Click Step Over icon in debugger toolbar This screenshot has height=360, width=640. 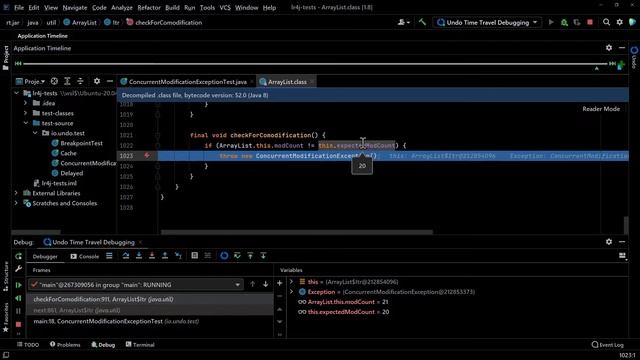[126, 256]
